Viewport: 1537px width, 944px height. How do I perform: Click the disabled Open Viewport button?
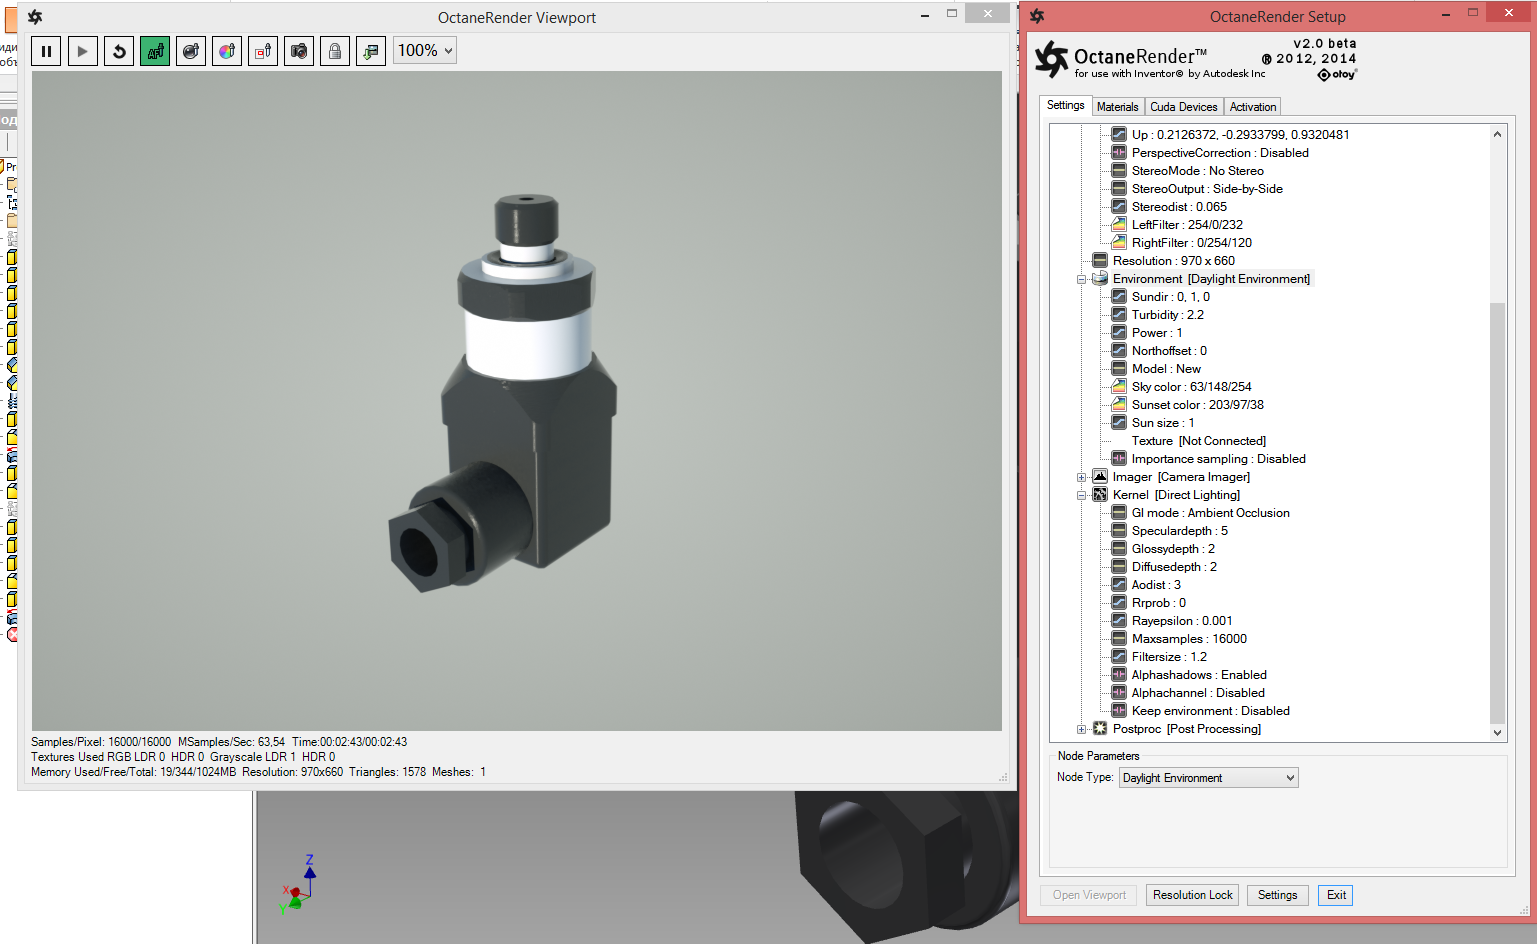point(1089,895)
